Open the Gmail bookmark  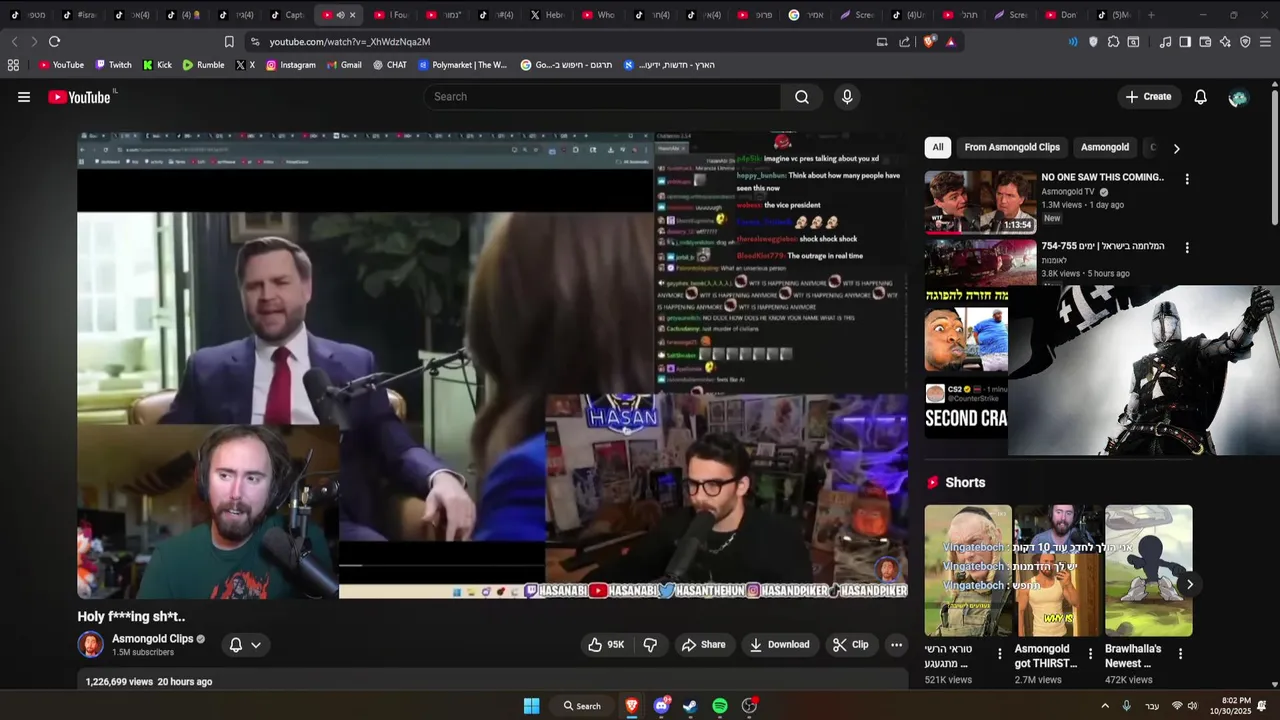coord(344,65)
